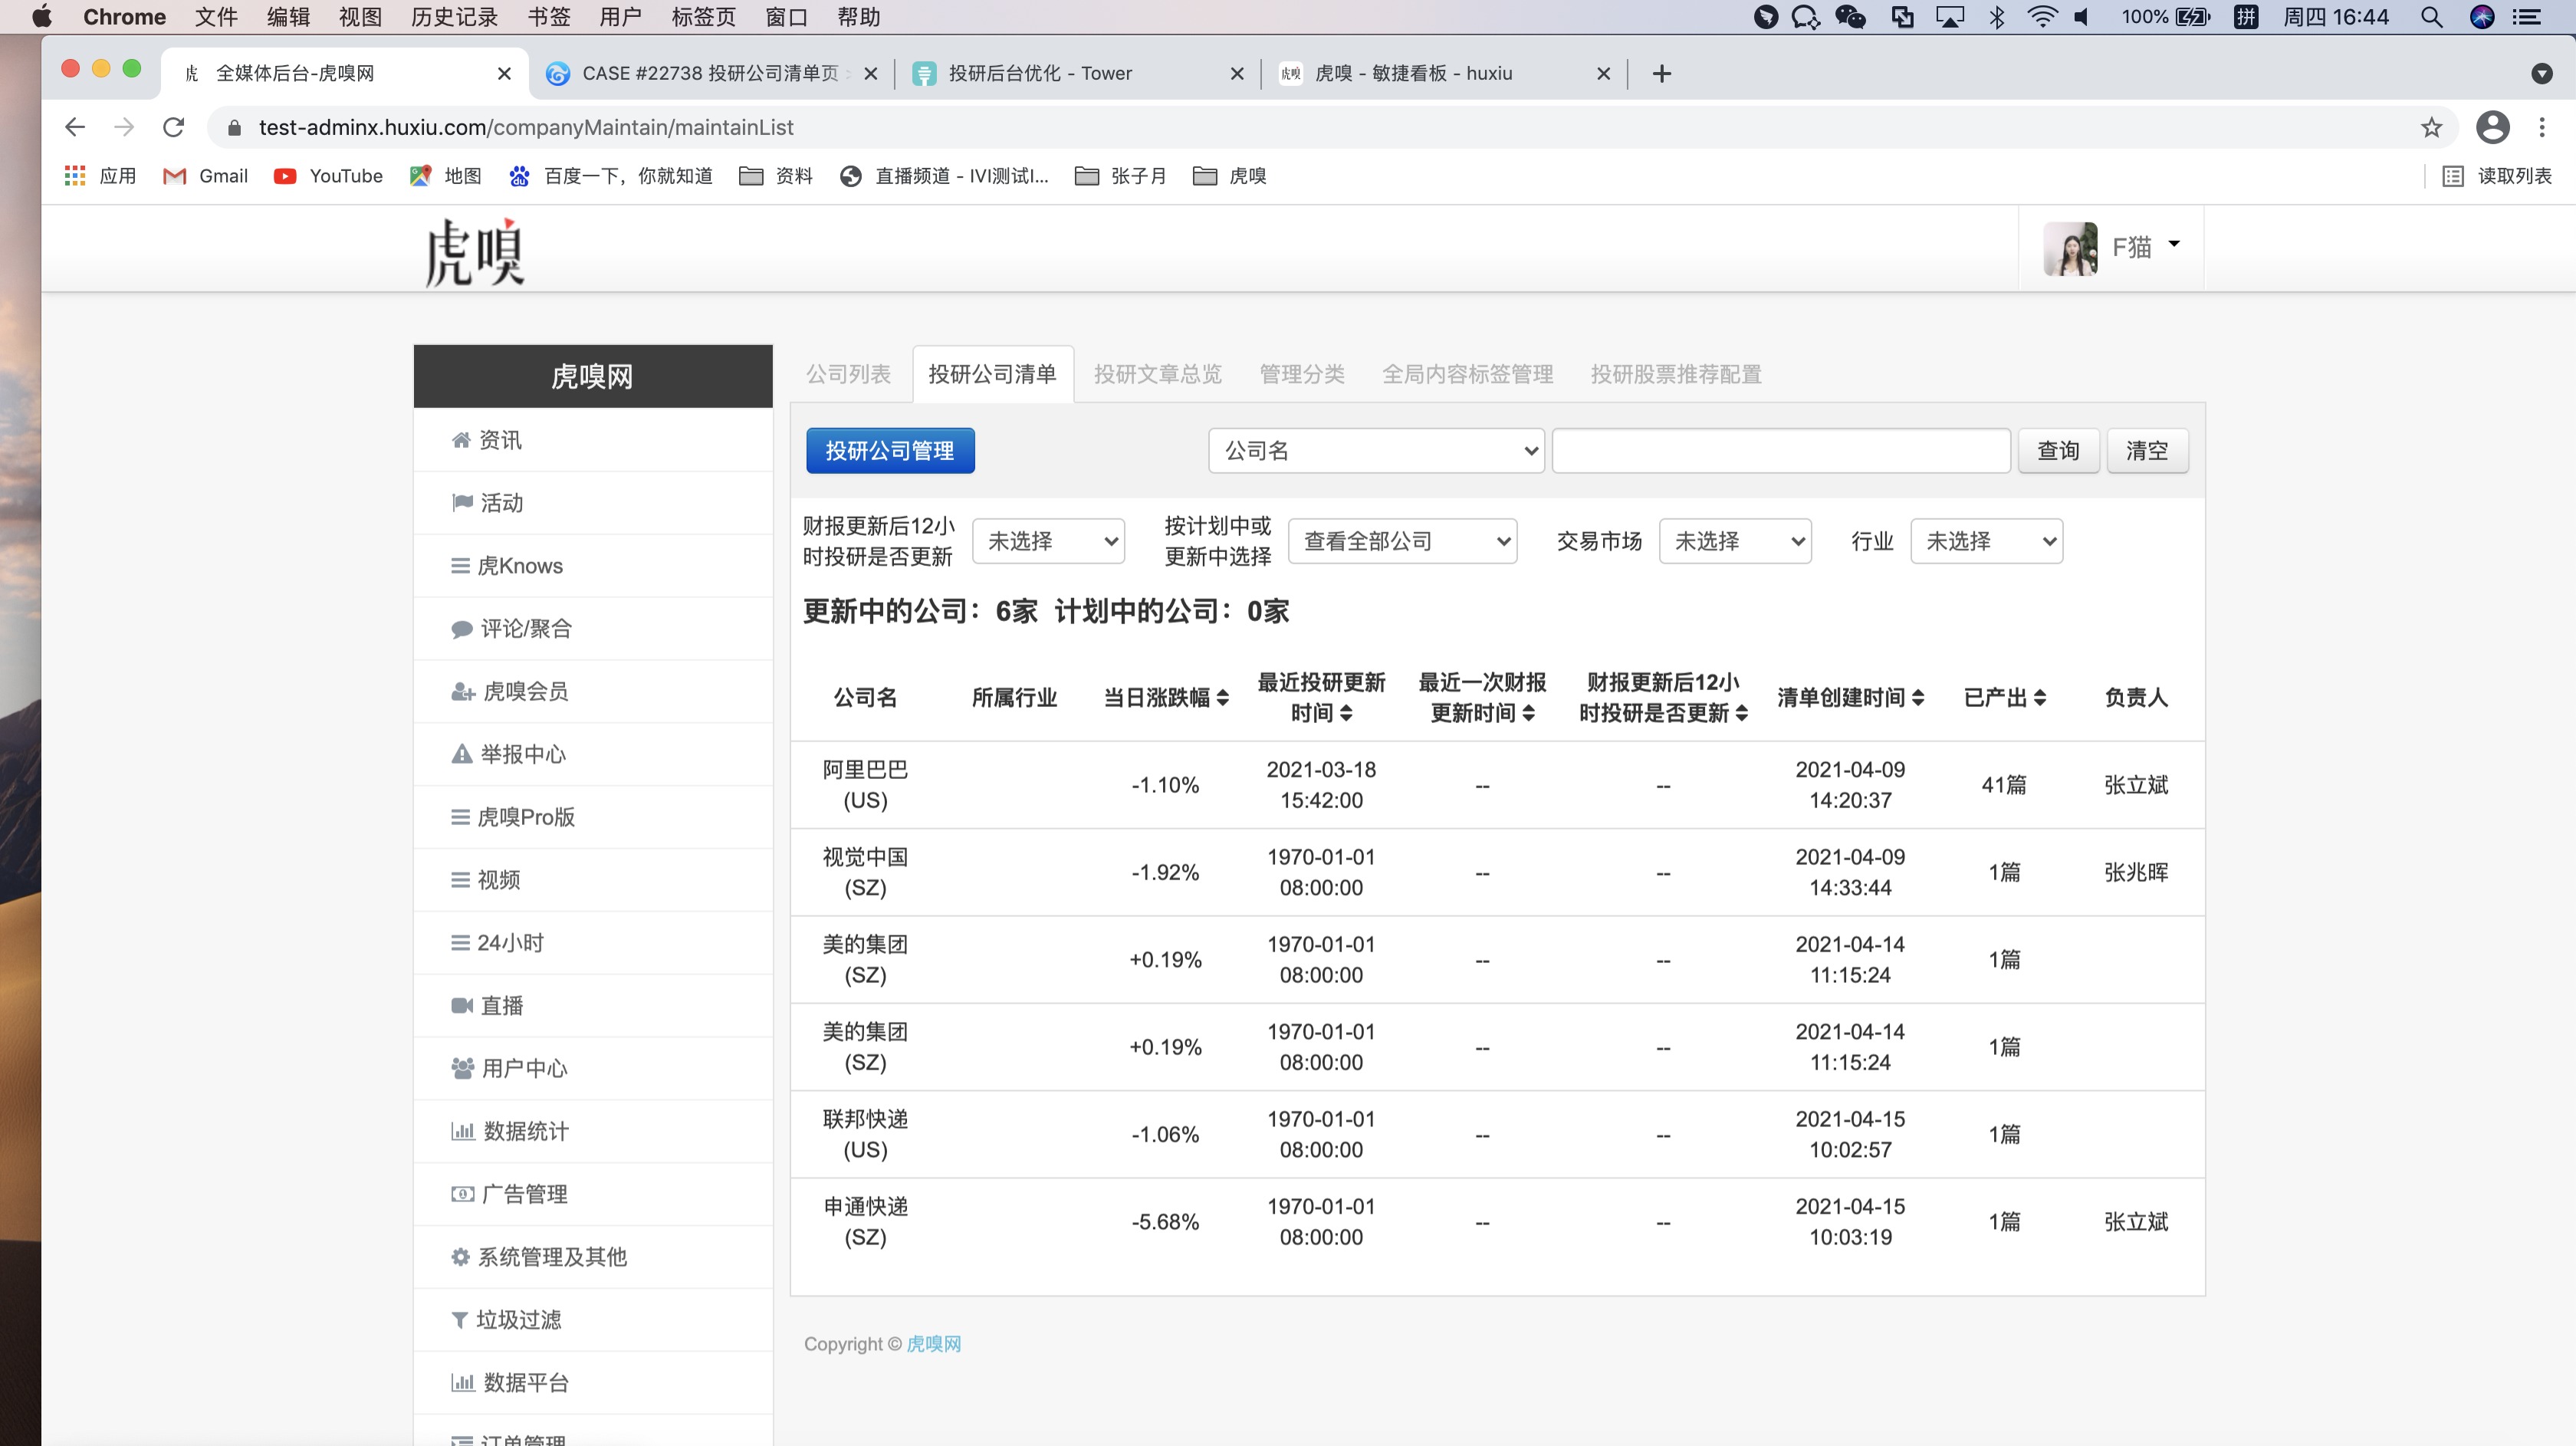Image resolution: width=2576 pixels, height=1446 pixels.
Task: Open the 公司名 search type dropdown
Action: 1376,451
